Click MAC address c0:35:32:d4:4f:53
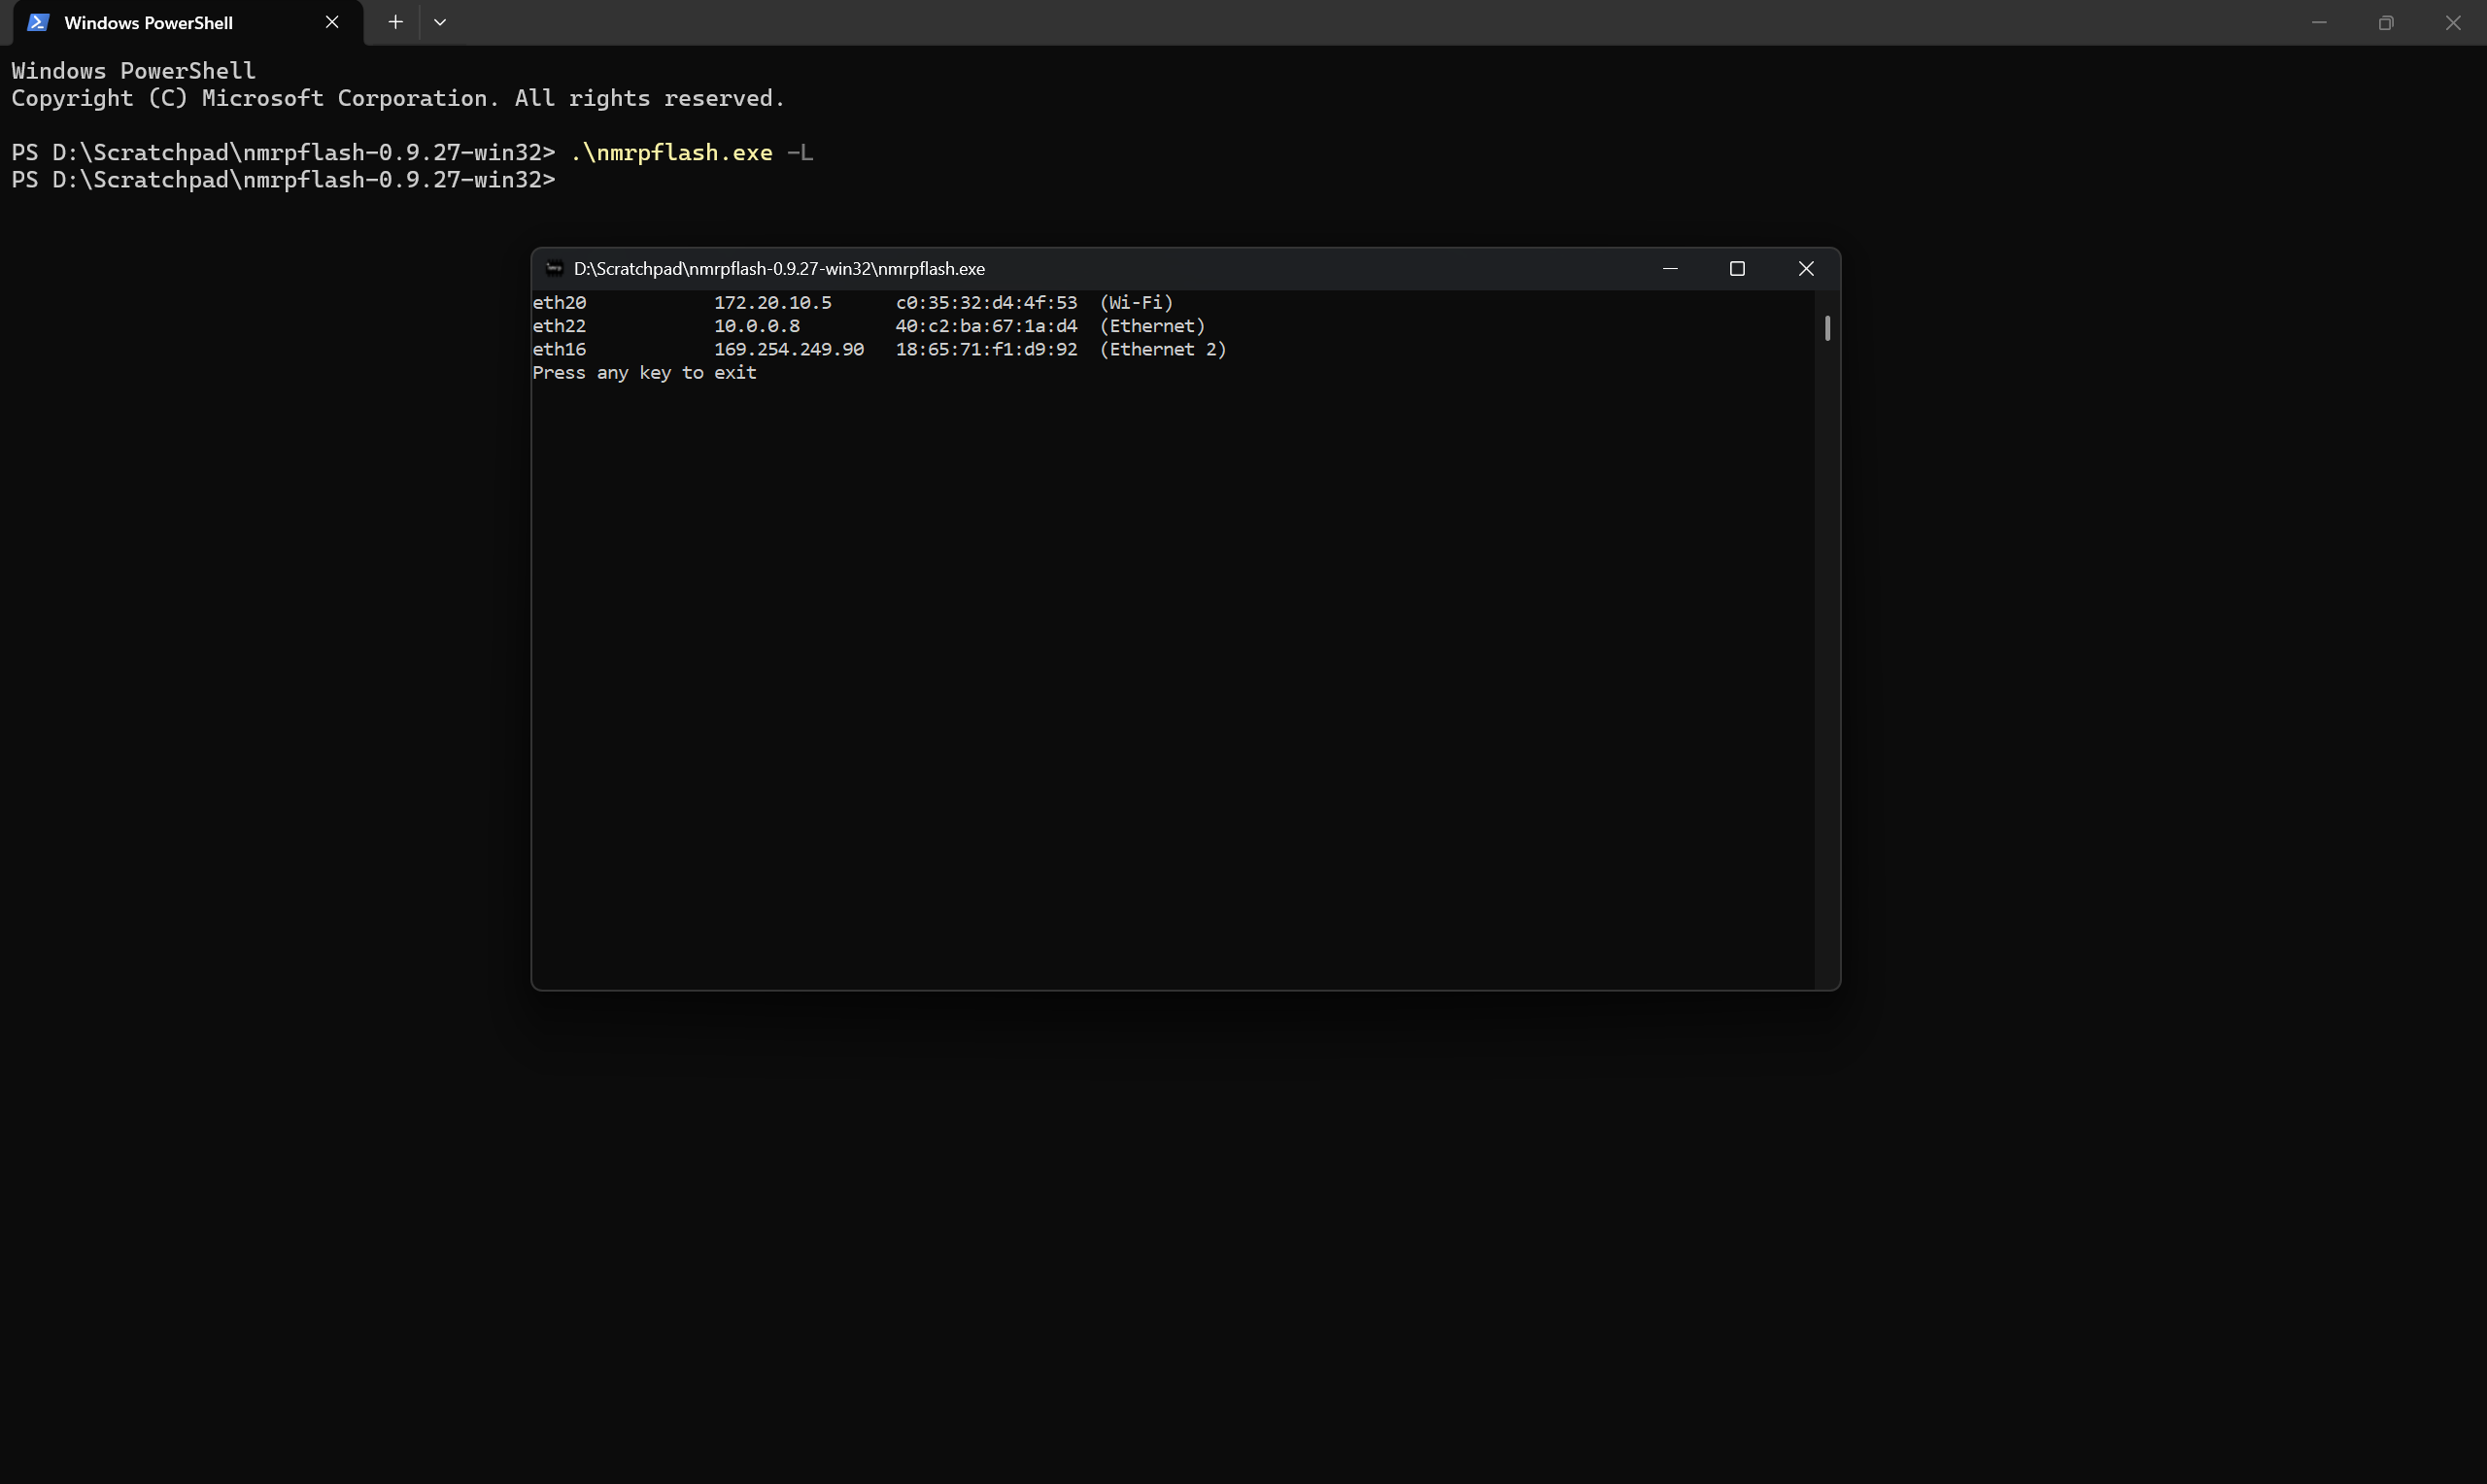 tap(986, 302)
